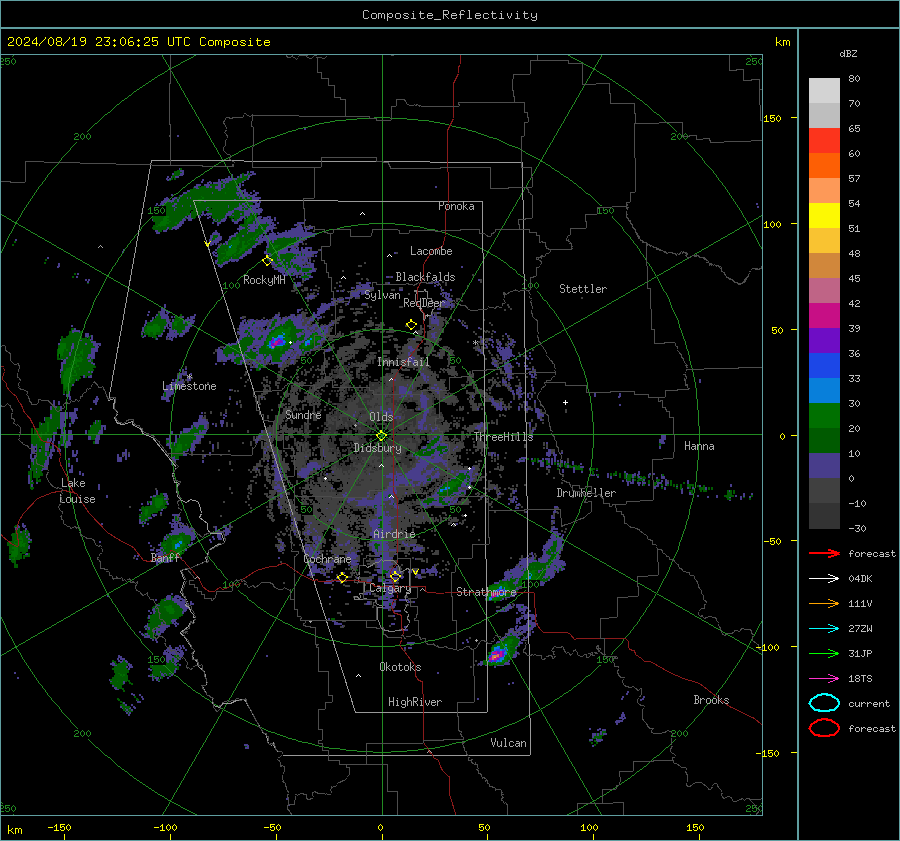Click the Olds town label
Viewport: 900px width, 841px height.
pyautogui.click(x=381, y=417)
